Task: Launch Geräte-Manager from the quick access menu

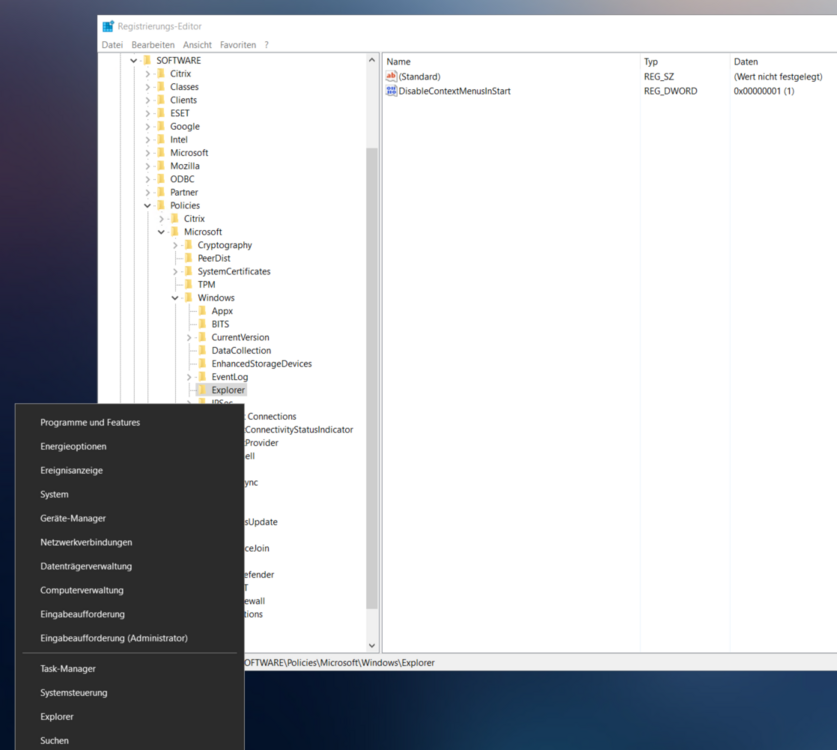Action: coord(73,518)
